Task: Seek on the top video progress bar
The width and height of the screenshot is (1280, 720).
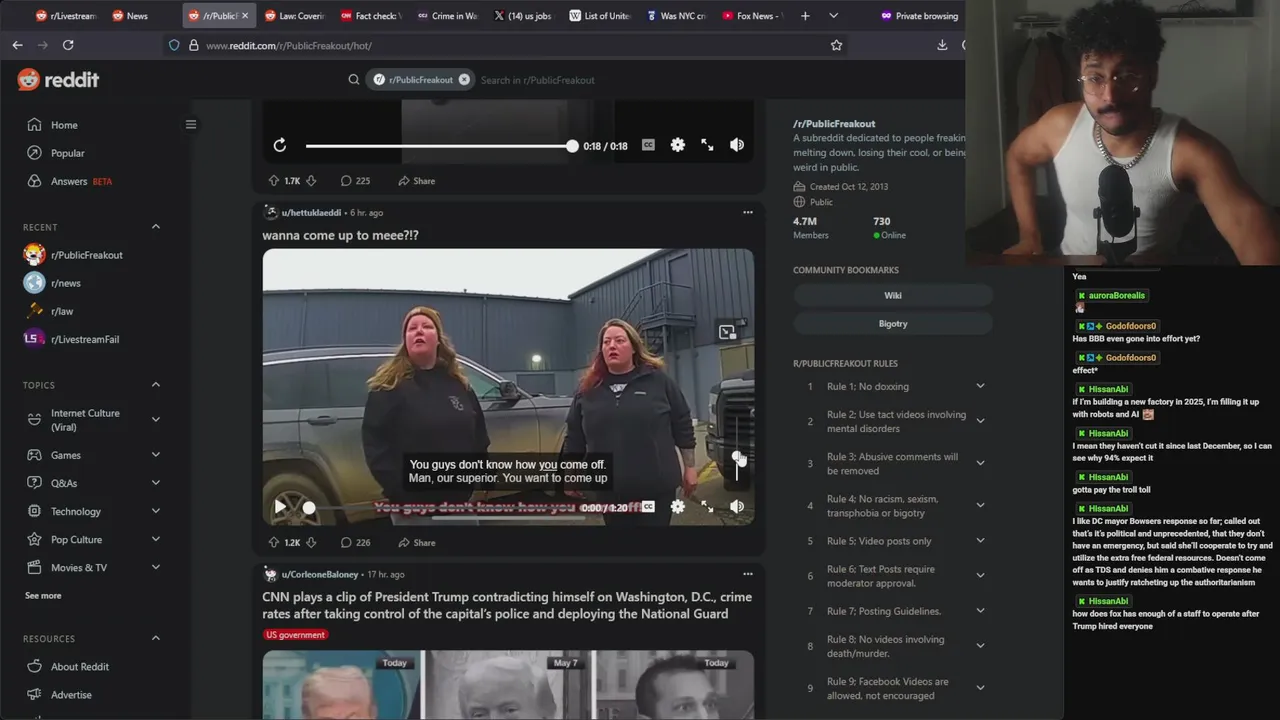Action: pyautogui.click(x=440, y=146)
